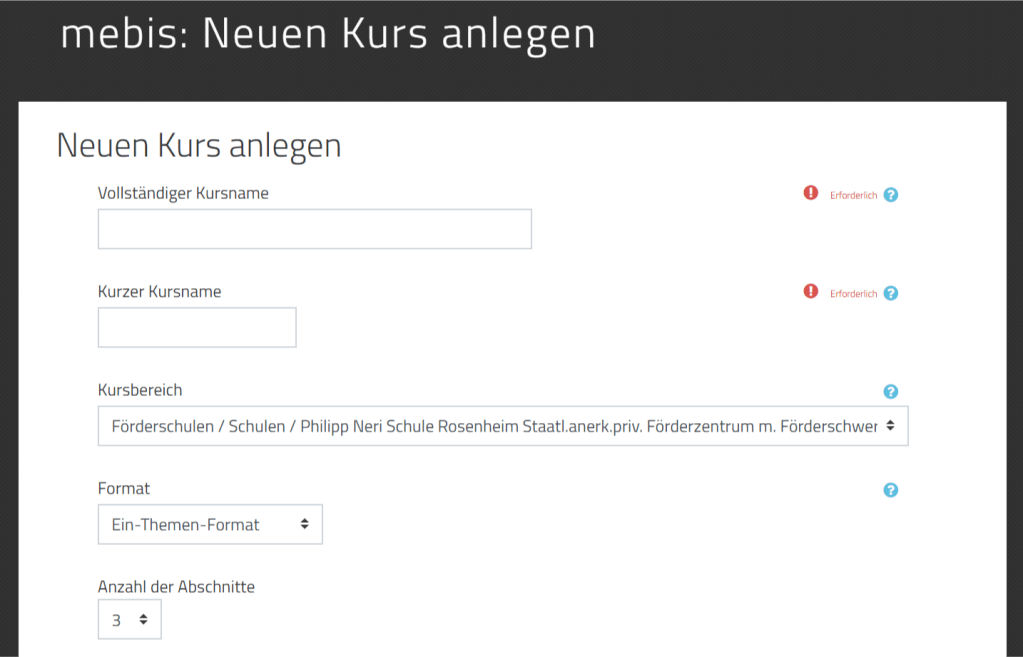
Task: Click "Erforderlich" text next to Kurzer Kursname
Action: [853, 294]
